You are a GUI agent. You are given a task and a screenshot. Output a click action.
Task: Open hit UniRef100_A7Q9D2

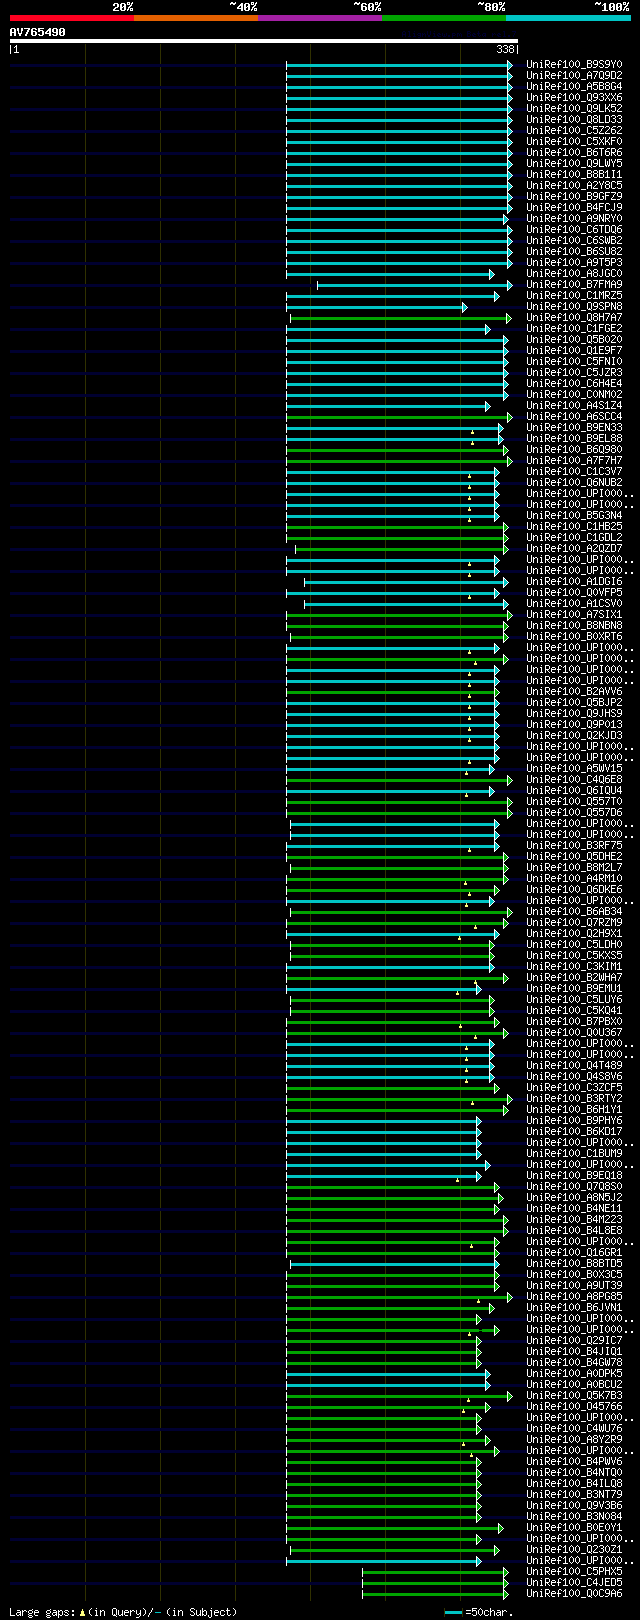tap(574, 76)
